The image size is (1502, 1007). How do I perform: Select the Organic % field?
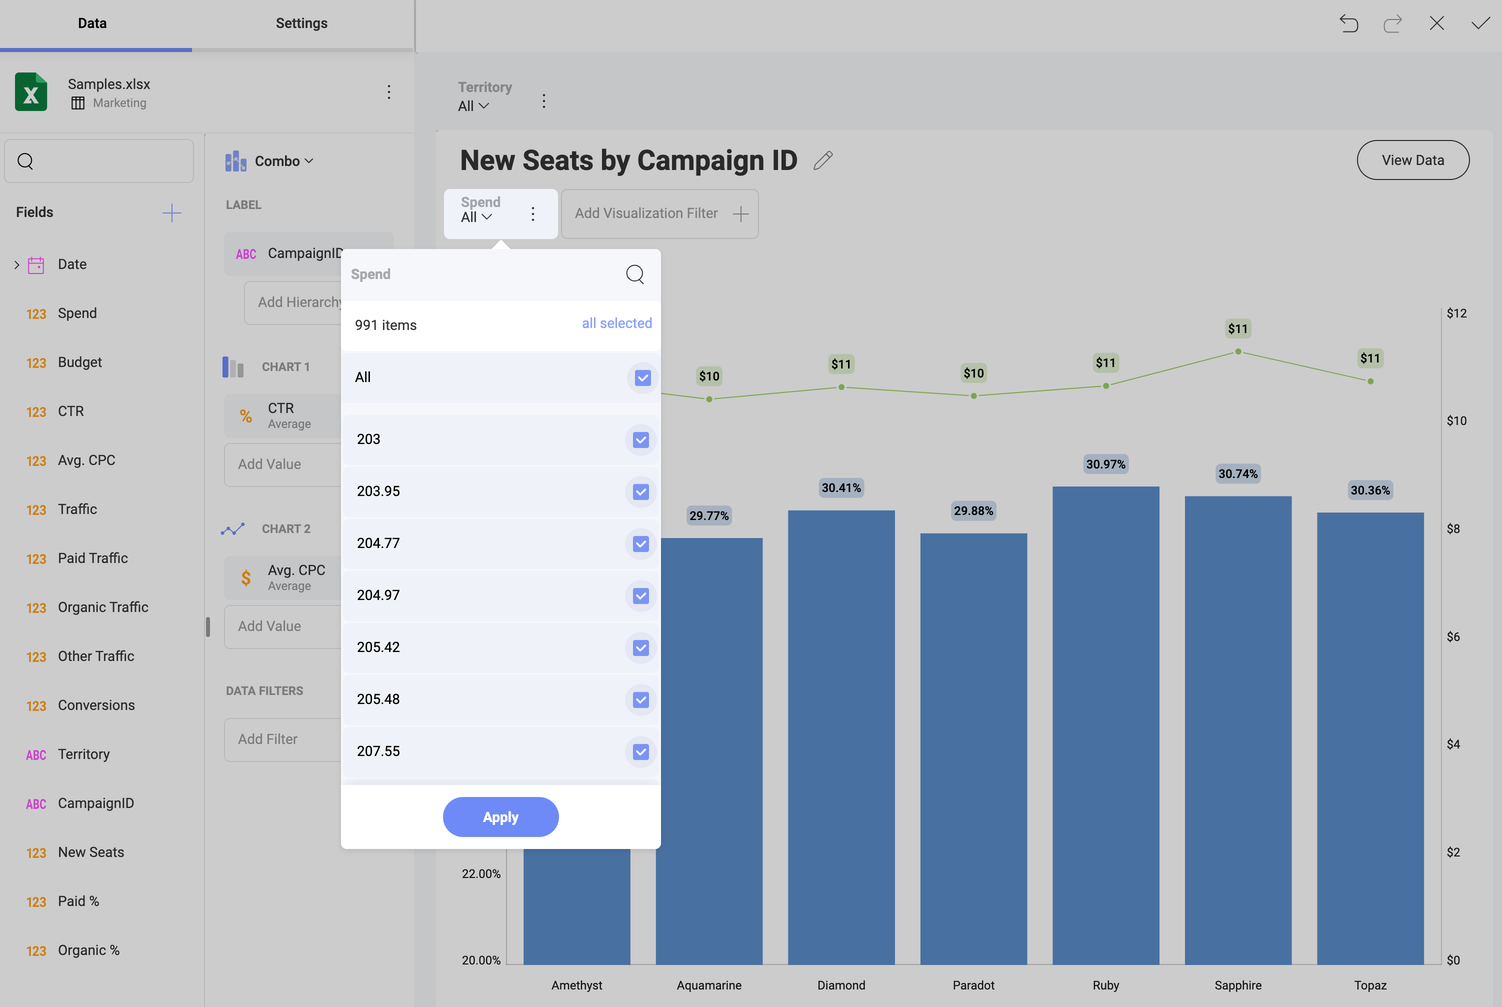(x=89, y=950)
